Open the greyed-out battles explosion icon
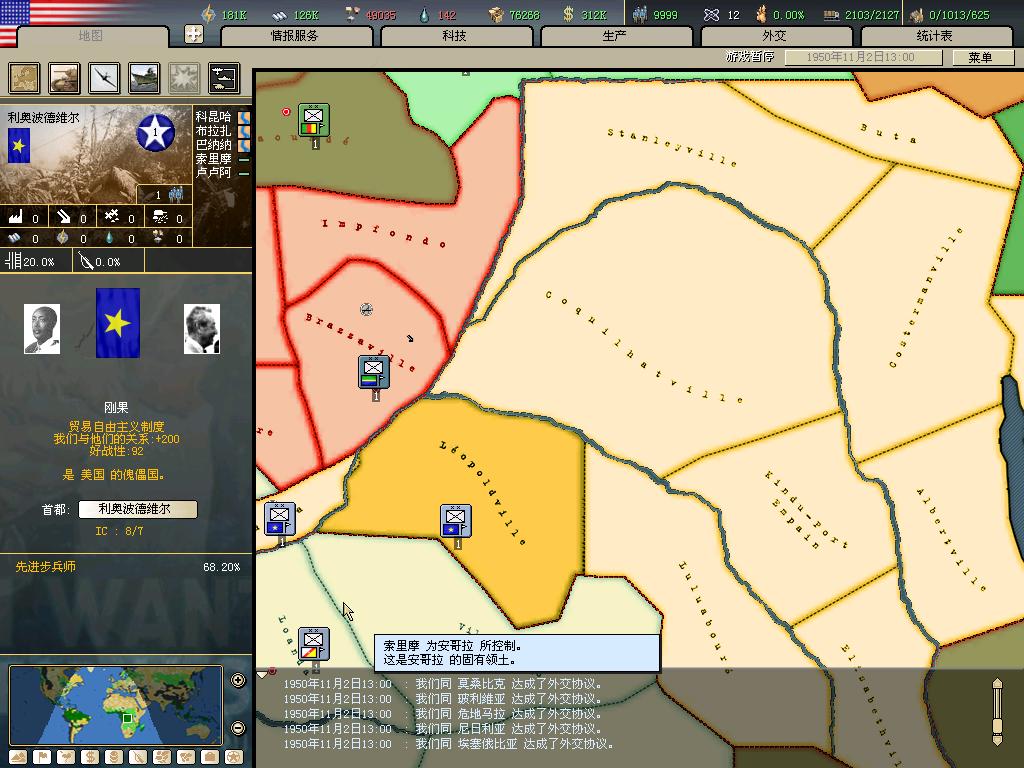Screen dimensions: 1024x768 (184, 78)
